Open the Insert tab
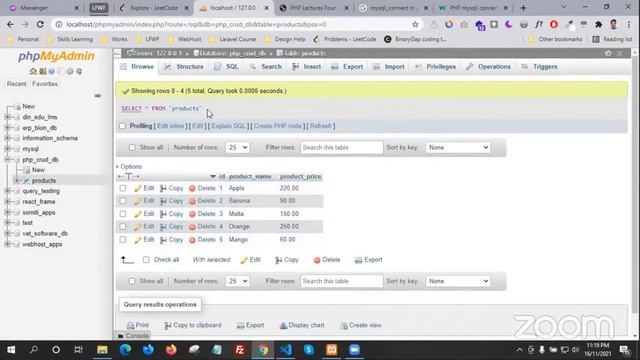The height and width of the screenshot is (360, 640). coord(307,67)
